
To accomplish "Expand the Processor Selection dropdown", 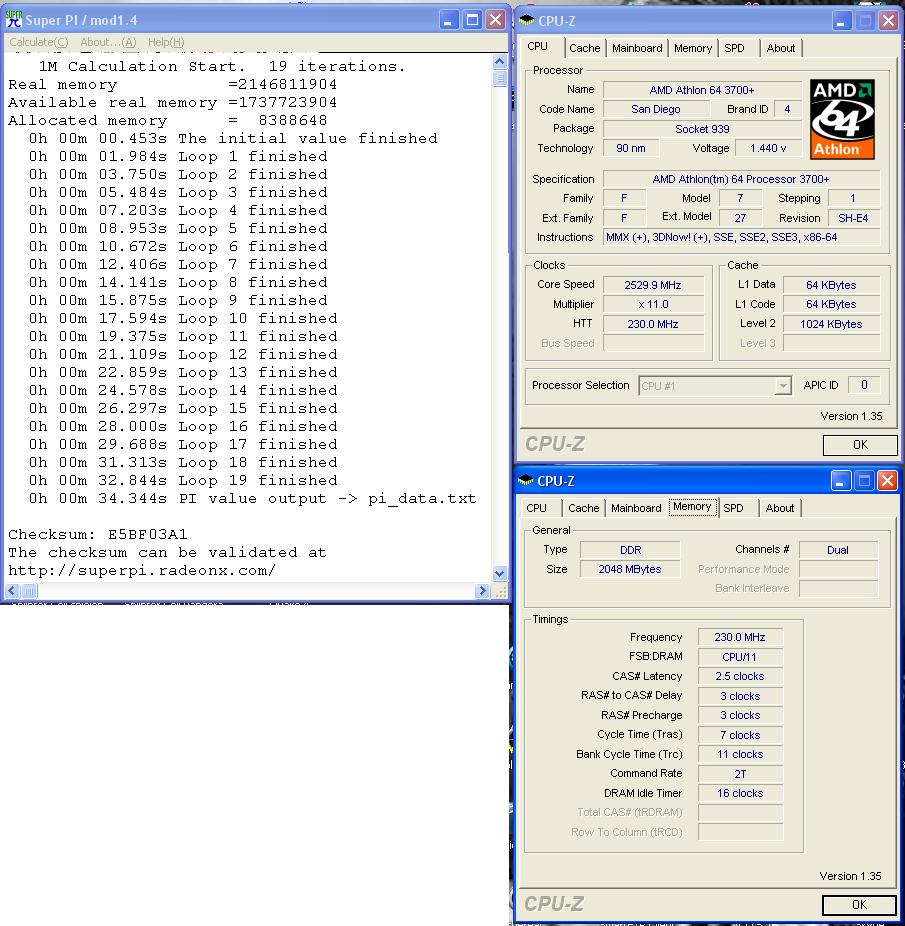I will pos(783,386).
